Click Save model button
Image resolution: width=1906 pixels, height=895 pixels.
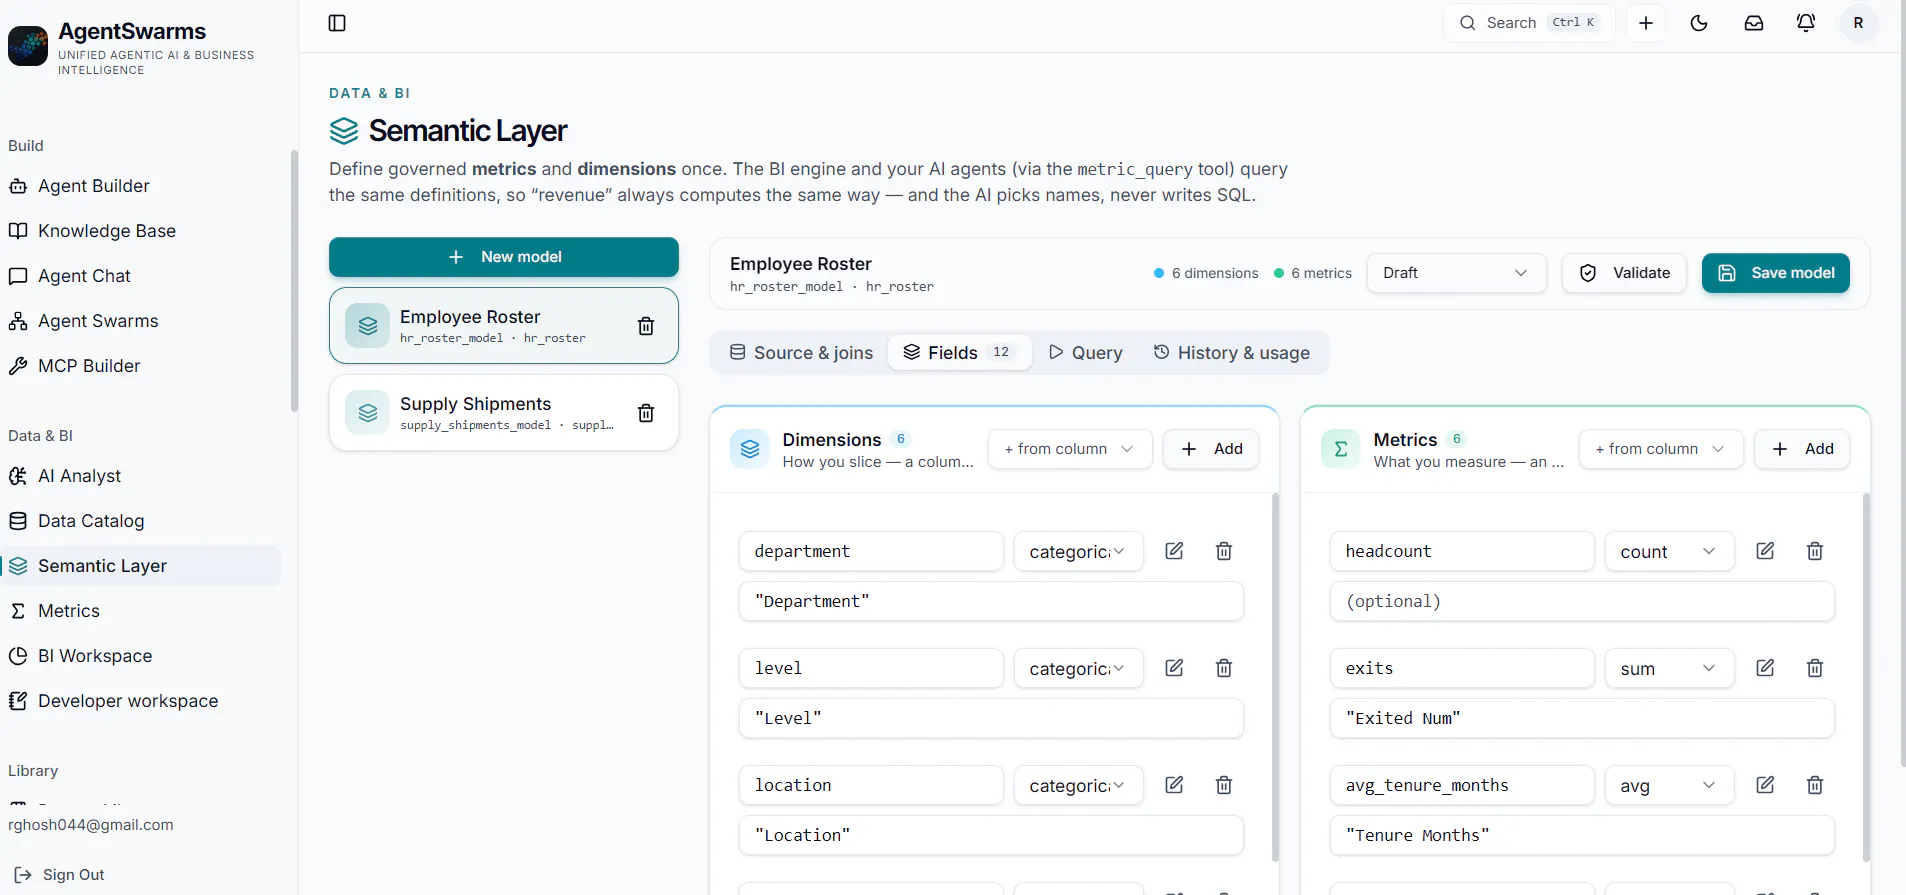[x=1776, y=273]
